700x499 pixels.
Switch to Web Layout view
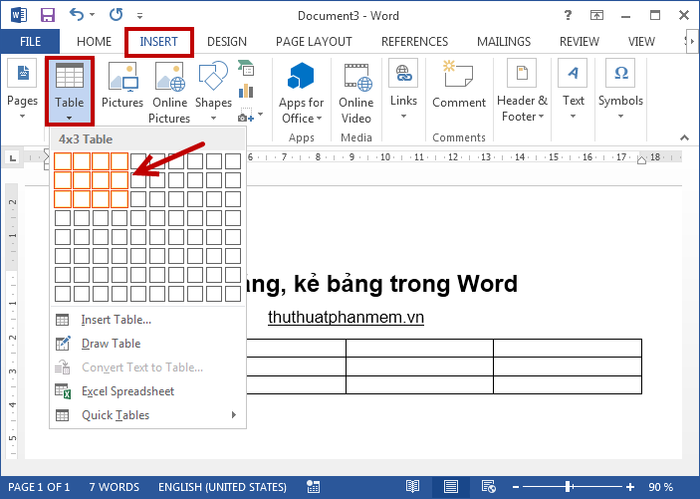(x=488, y=487)
